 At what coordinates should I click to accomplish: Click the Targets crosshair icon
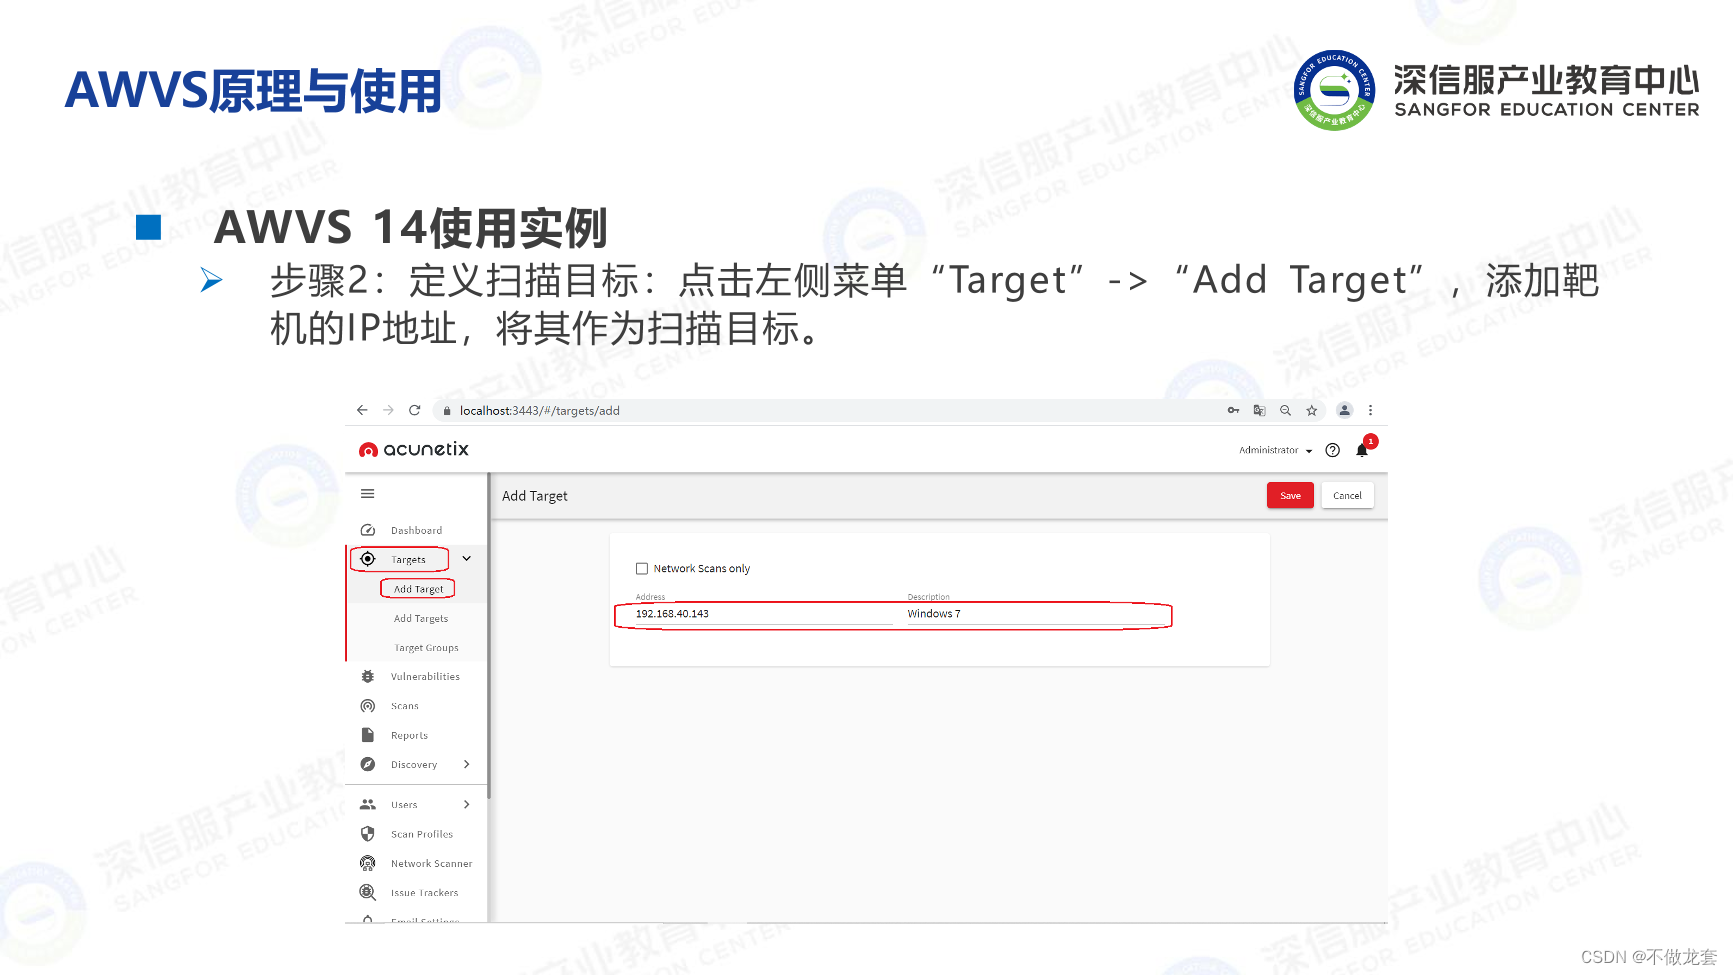tap(367, 559)
